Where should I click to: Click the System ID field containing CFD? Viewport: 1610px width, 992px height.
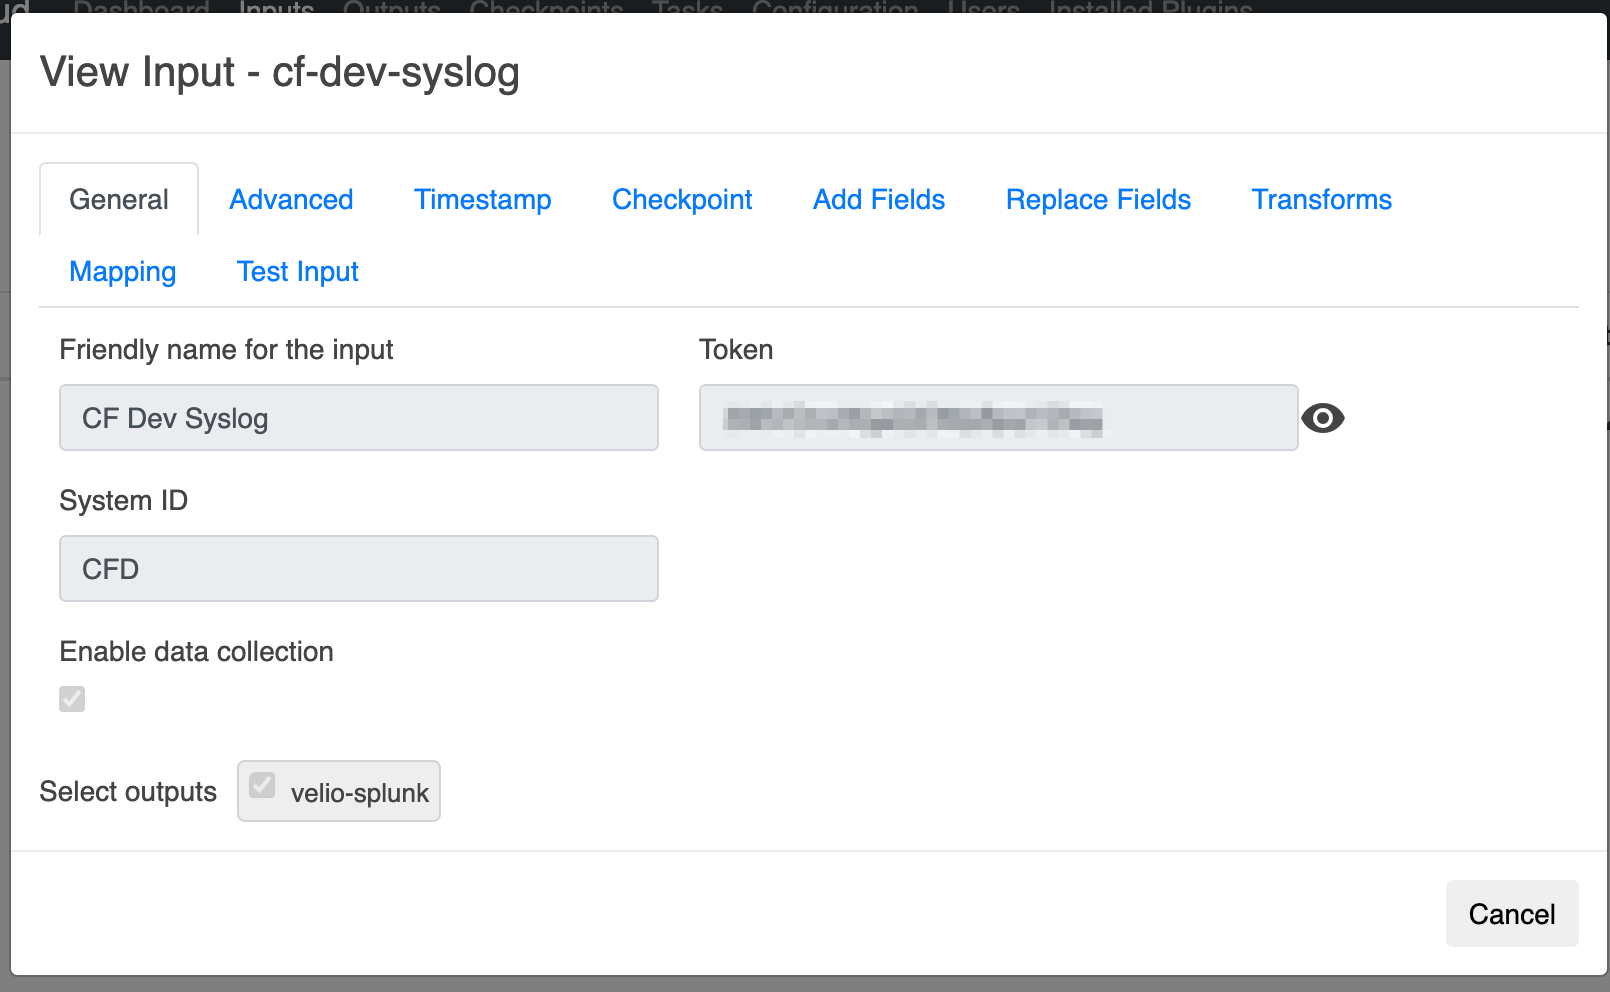pos(358,569)
